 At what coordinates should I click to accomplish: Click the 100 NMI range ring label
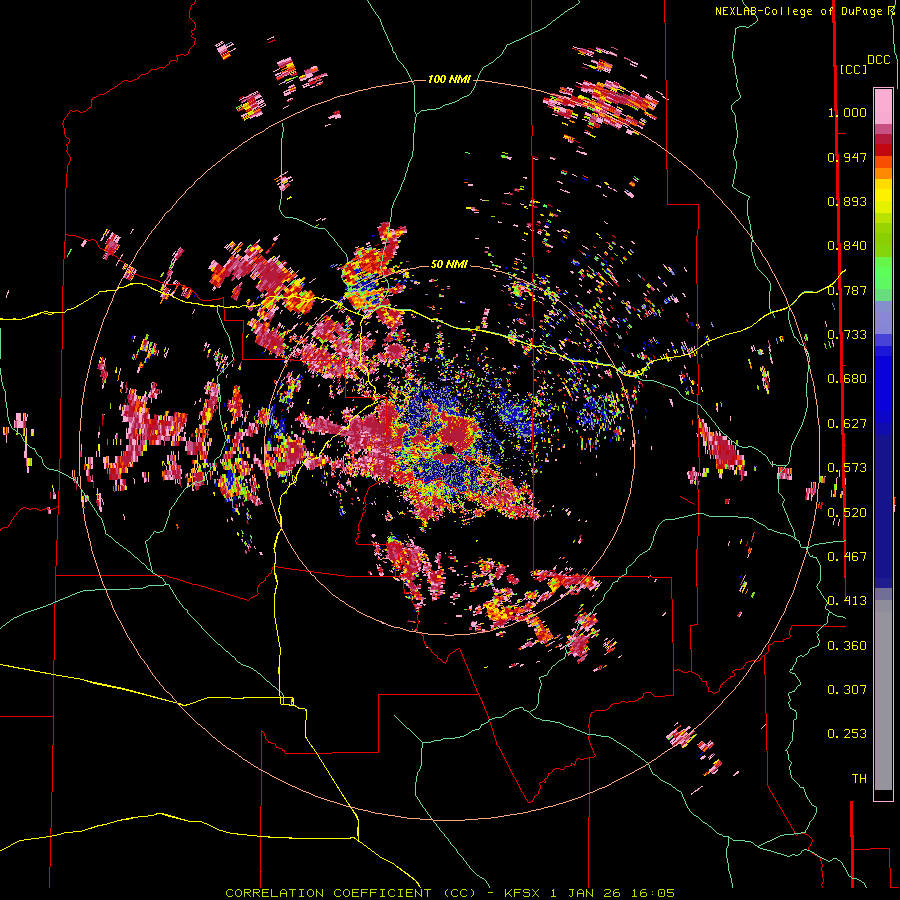pos(449,79)
